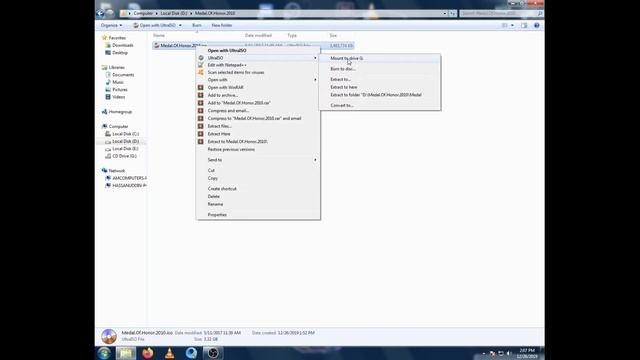Open the AMCOMPUTERS network computer
Screen dimensions: 640x360
click(x=129, y=178)
